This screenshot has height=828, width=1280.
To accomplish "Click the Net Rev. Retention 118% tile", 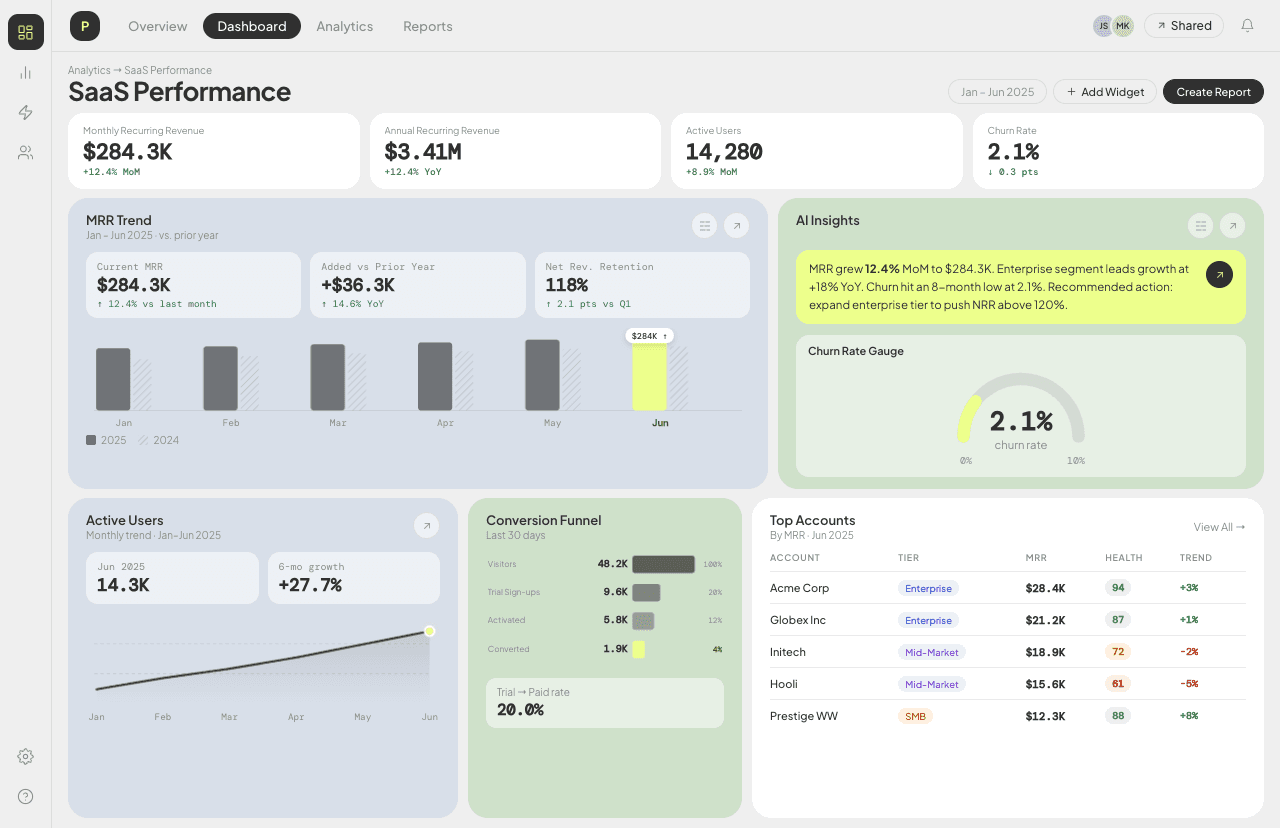I will coord(642,285).
